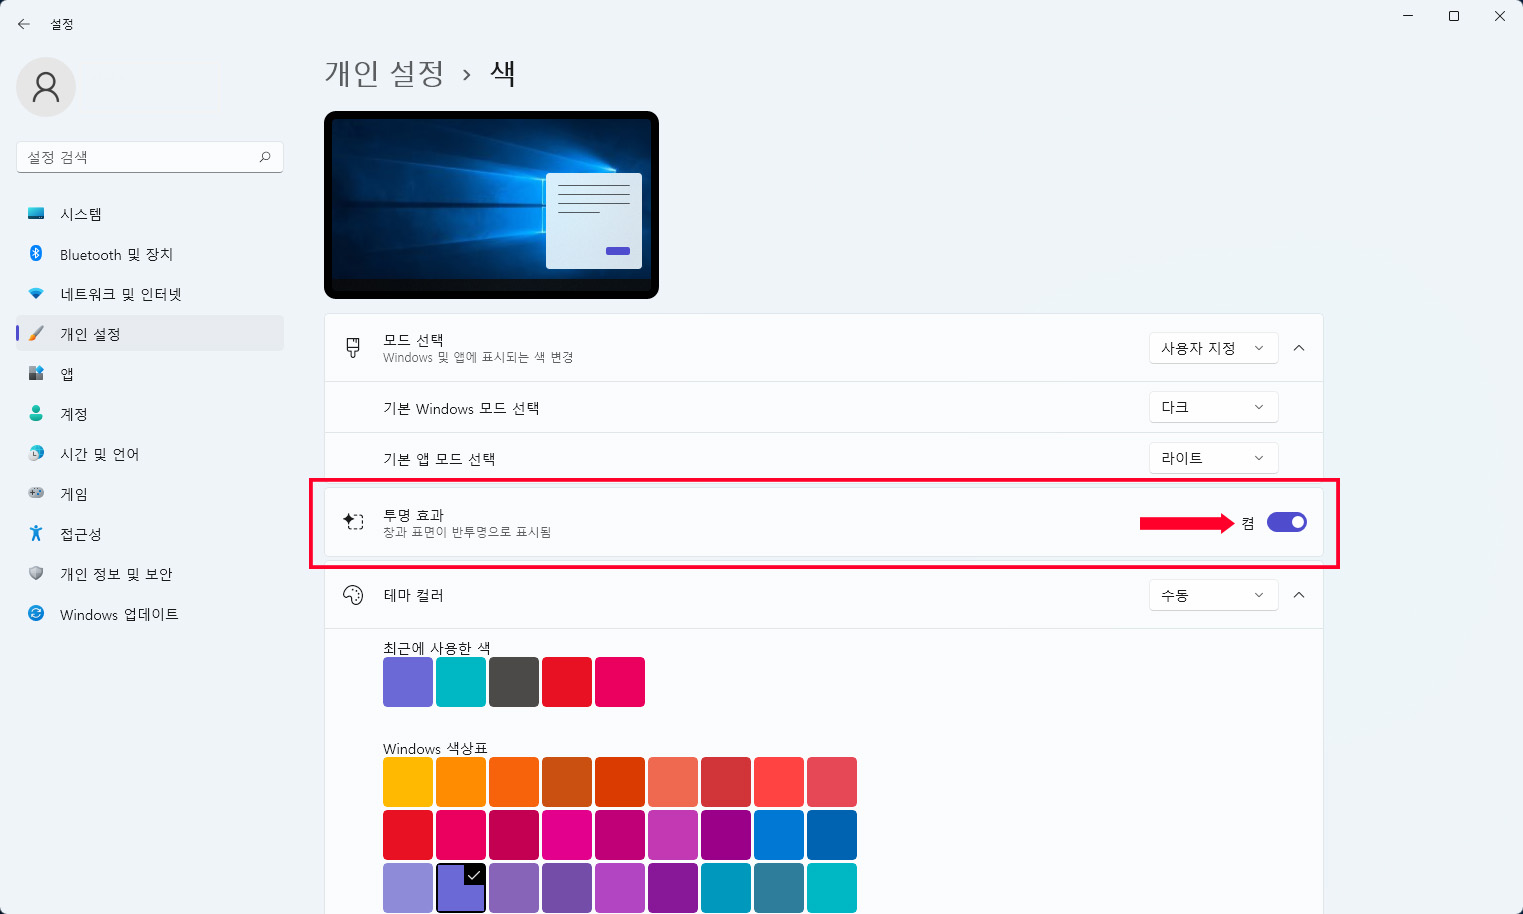Open the user account avatar
The width and height of the screenshot is (1523, 914).
tap(46, 87)
